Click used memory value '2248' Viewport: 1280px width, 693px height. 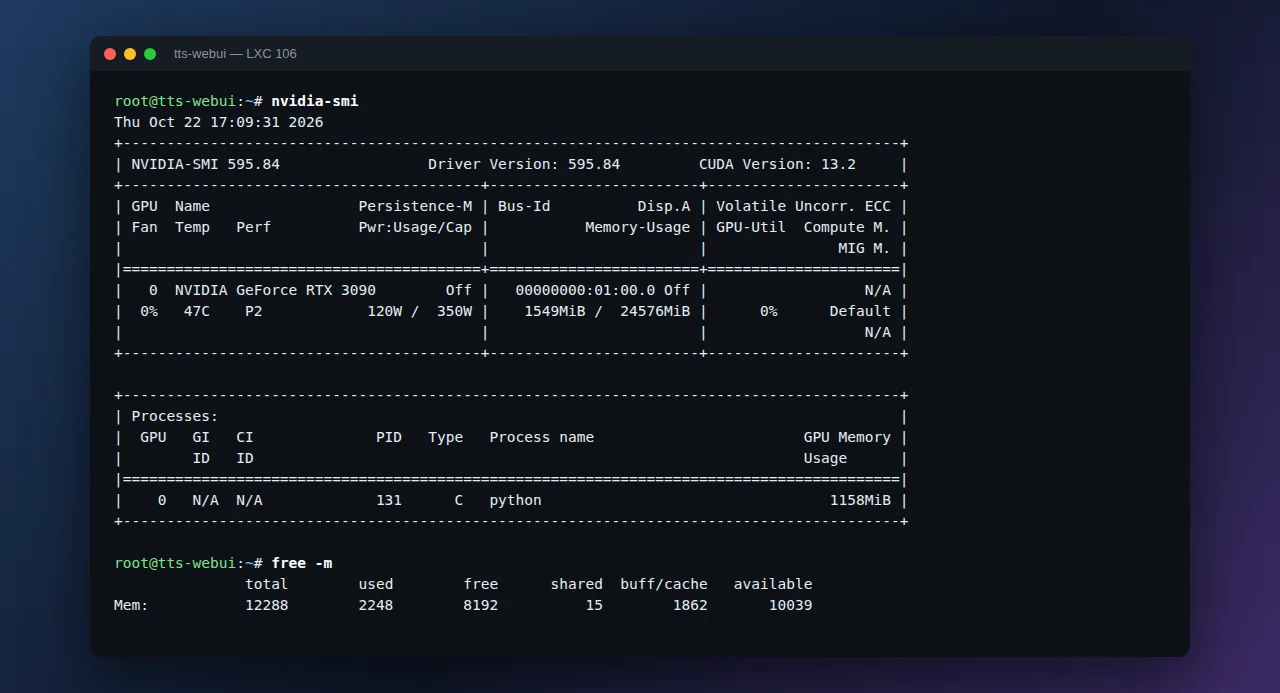[x=376, y=605]
